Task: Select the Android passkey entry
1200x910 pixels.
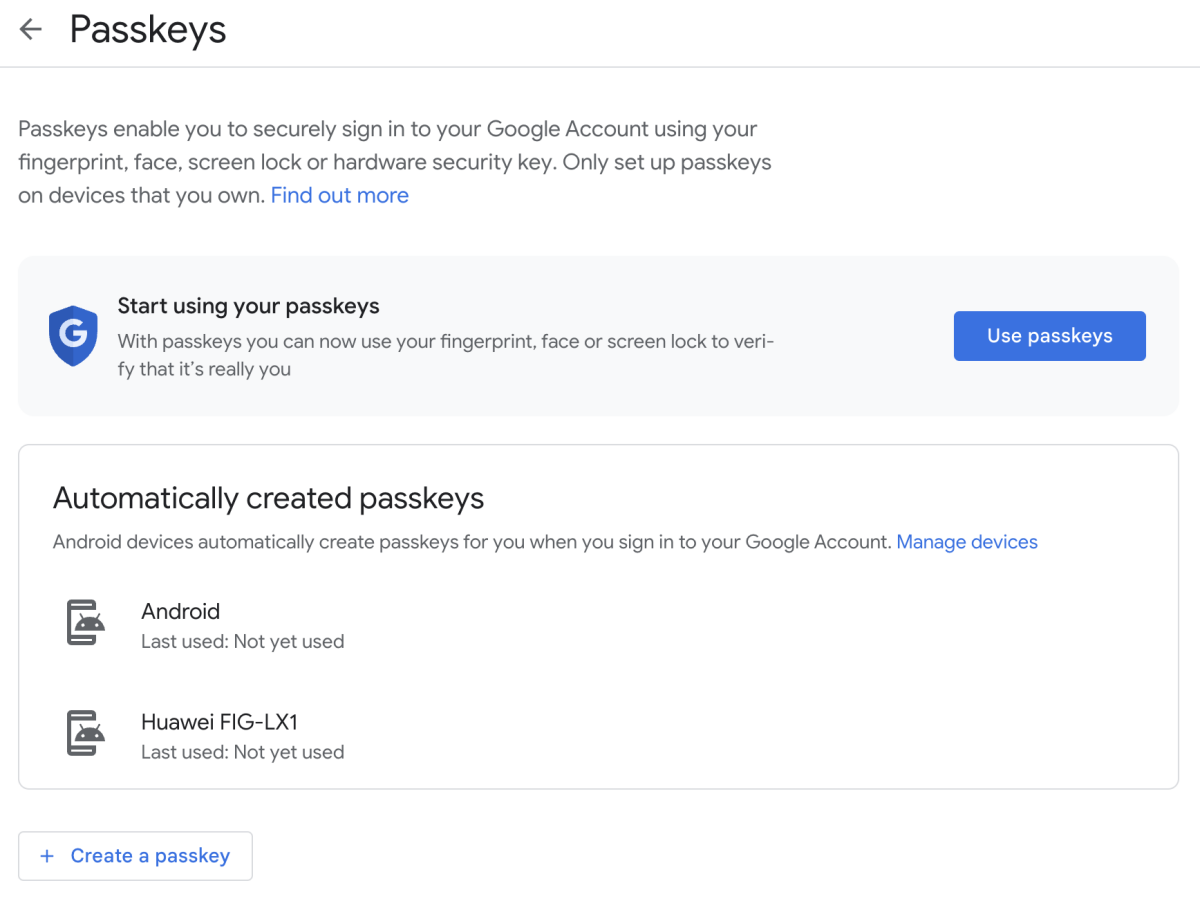Action: coord(598,625)
